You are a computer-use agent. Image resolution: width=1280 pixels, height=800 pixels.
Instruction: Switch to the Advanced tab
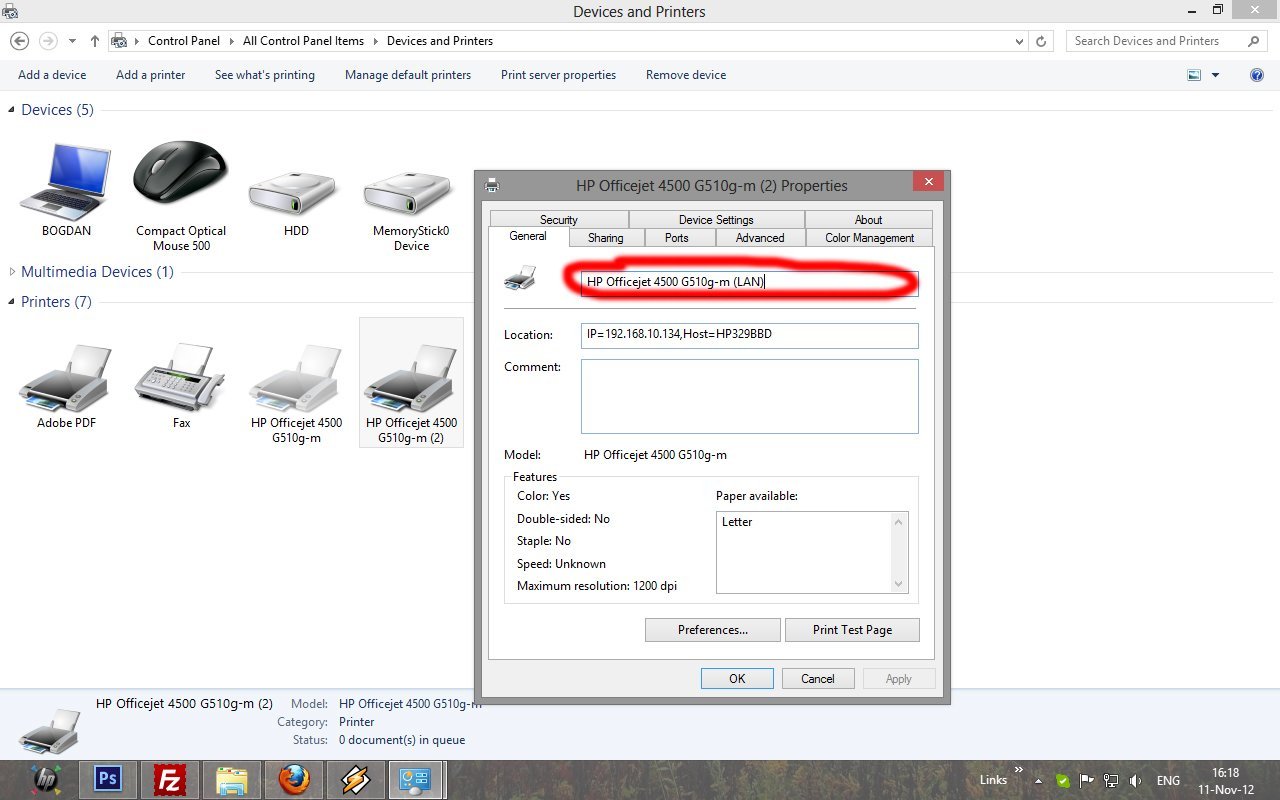(x=760, y=238)
